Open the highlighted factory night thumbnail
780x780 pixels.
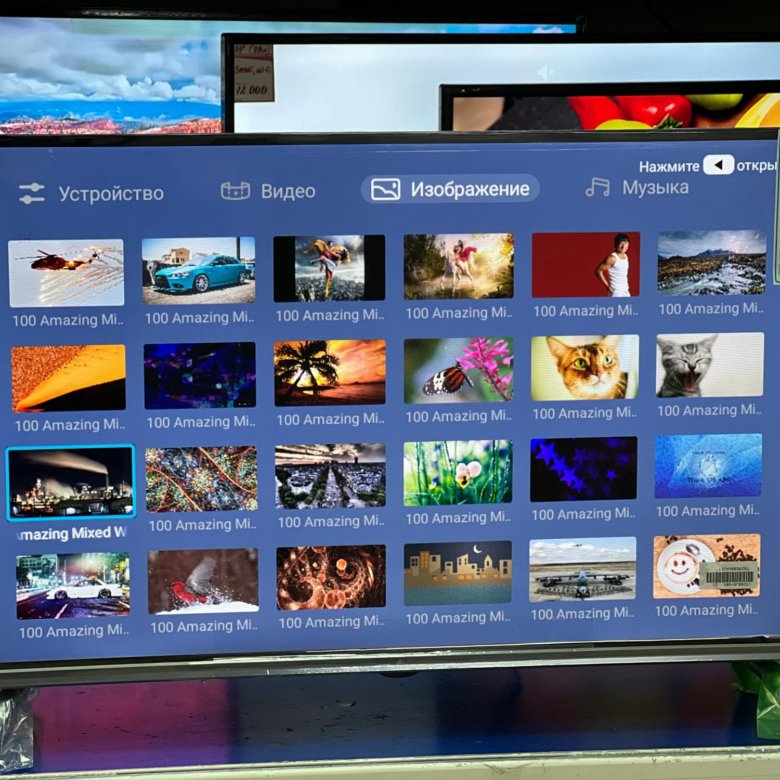[x=70, y=482]
